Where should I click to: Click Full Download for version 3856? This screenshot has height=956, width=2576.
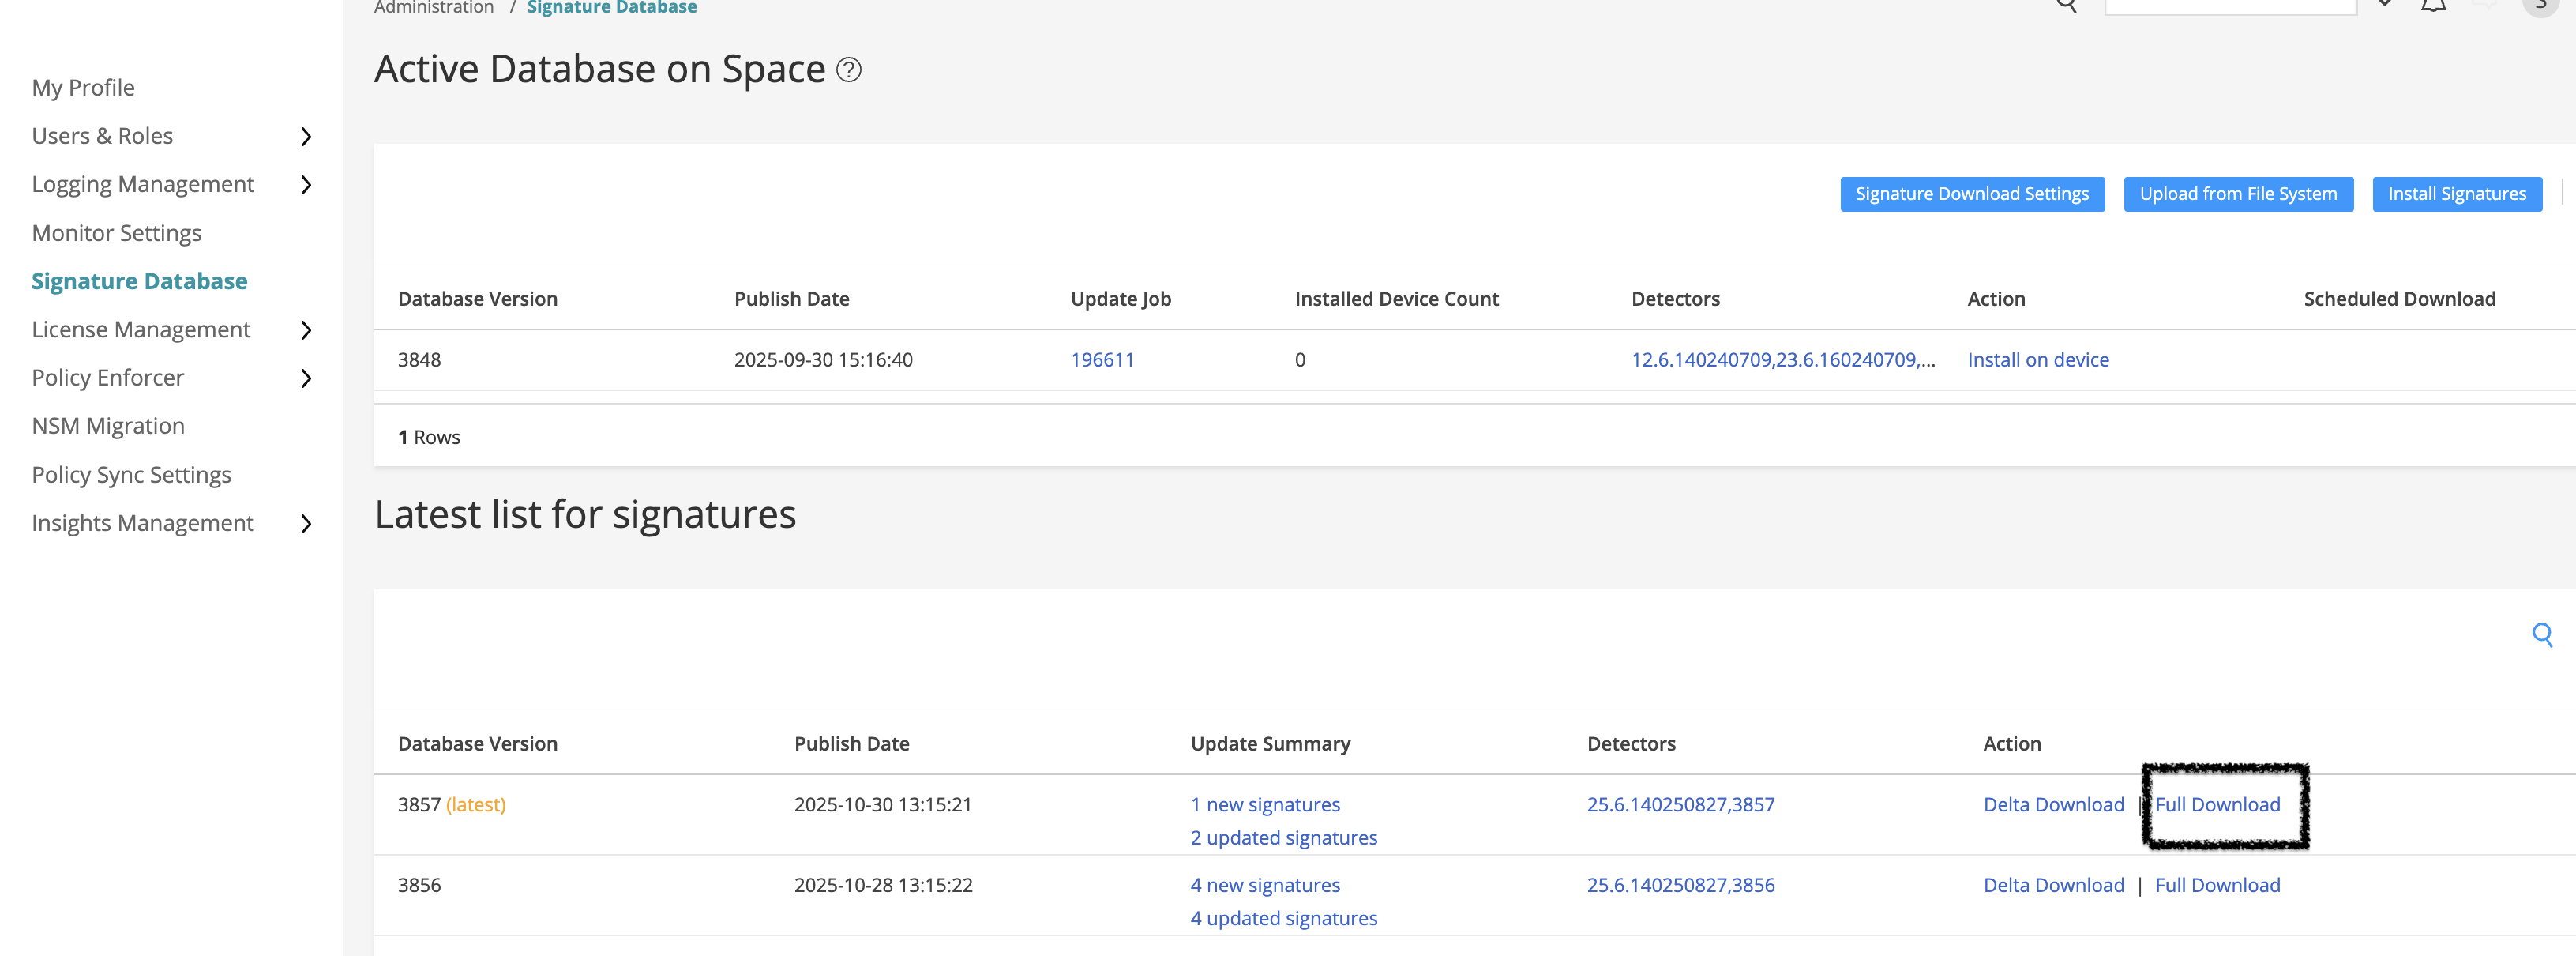click(2217, 886)
